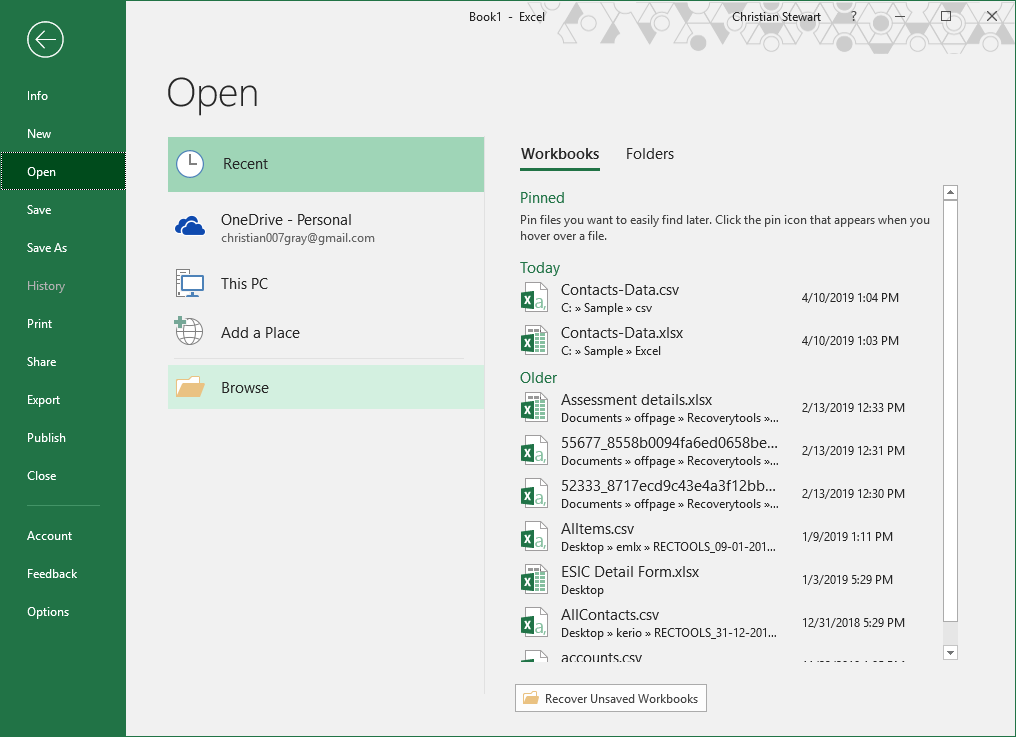This screenshot has width=1016, height=737.
Task: Open the Publish page
Action: (x=63, y=438)
